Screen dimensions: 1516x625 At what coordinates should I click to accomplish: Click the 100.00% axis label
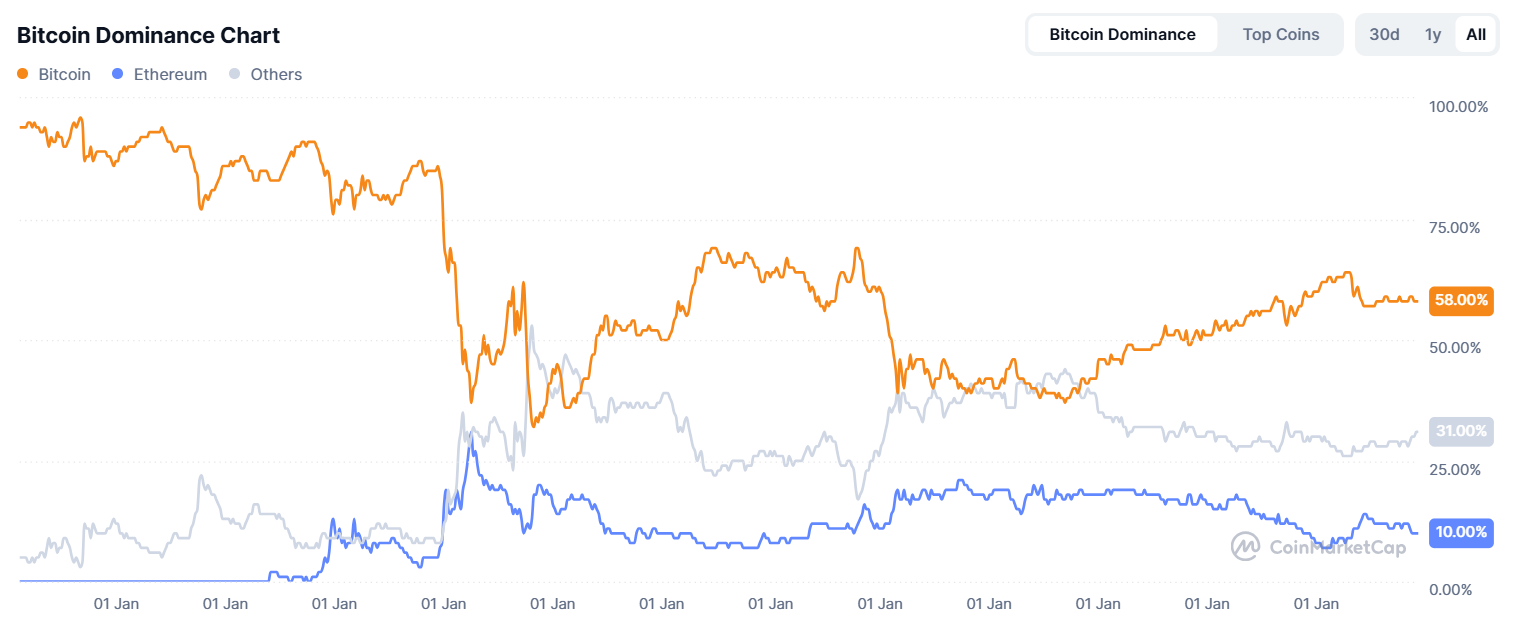click(x=1458, y=106)
